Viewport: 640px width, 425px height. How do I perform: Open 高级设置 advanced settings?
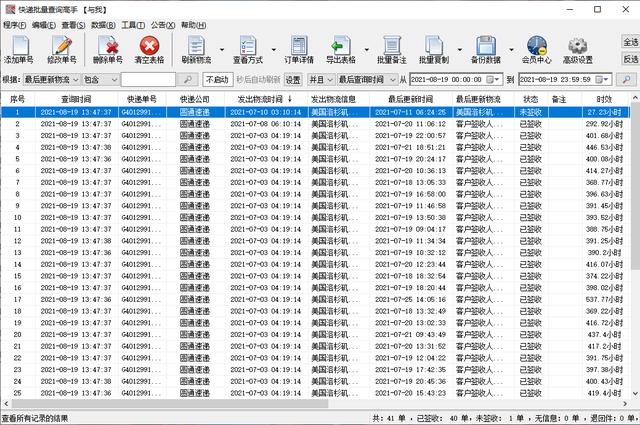(578, 50)
